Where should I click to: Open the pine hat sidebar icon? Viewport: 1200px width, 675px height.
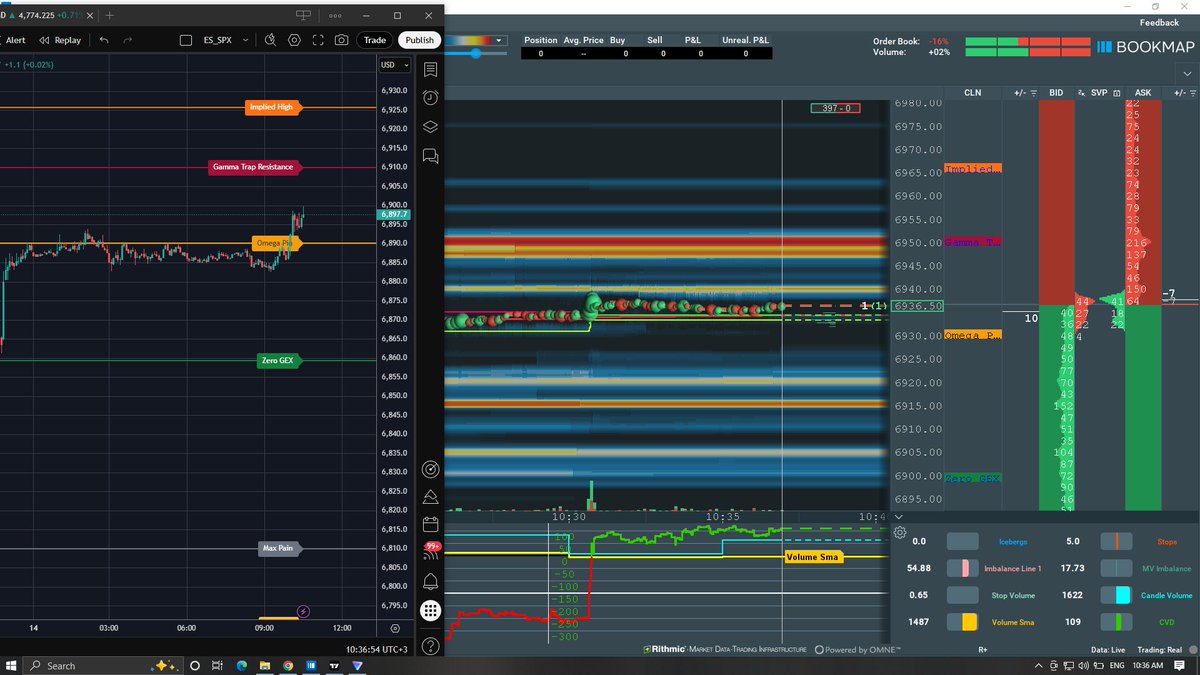pos(431,496)
